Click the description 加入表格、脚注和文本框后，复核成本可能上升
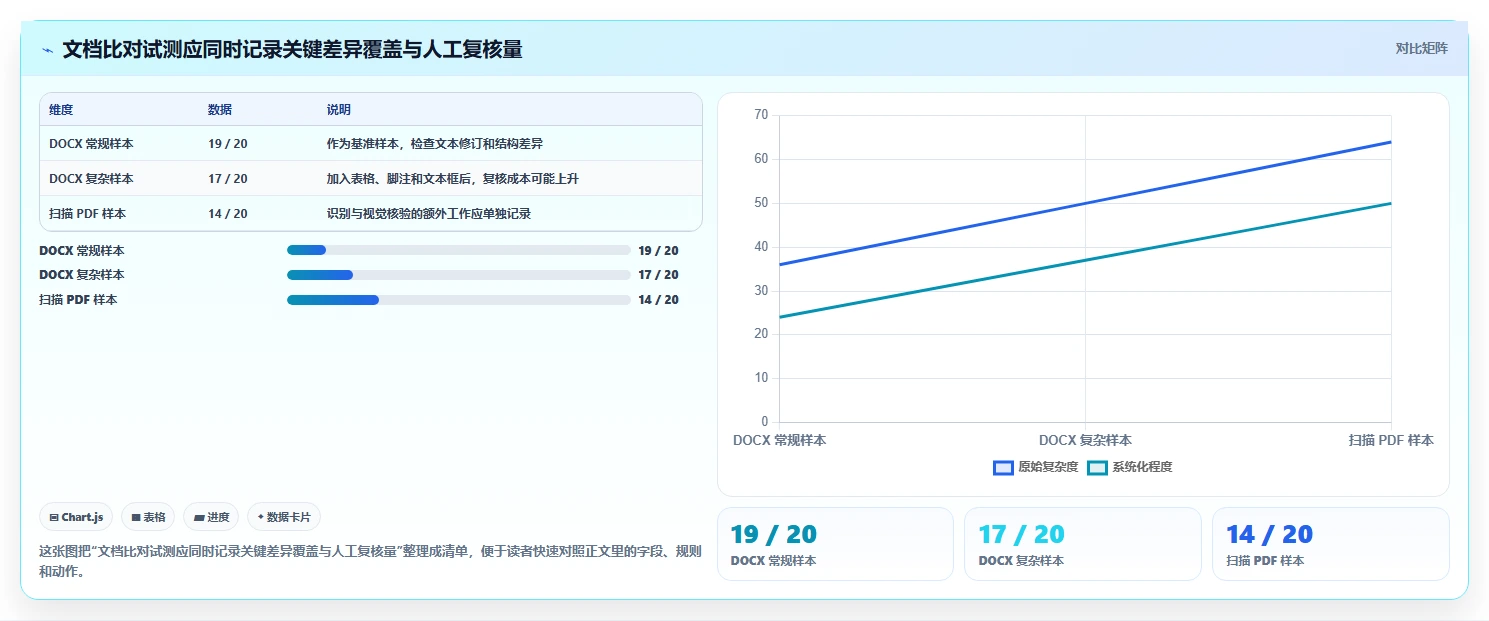This screenshot has height=621, width=1489. (453, 179)
